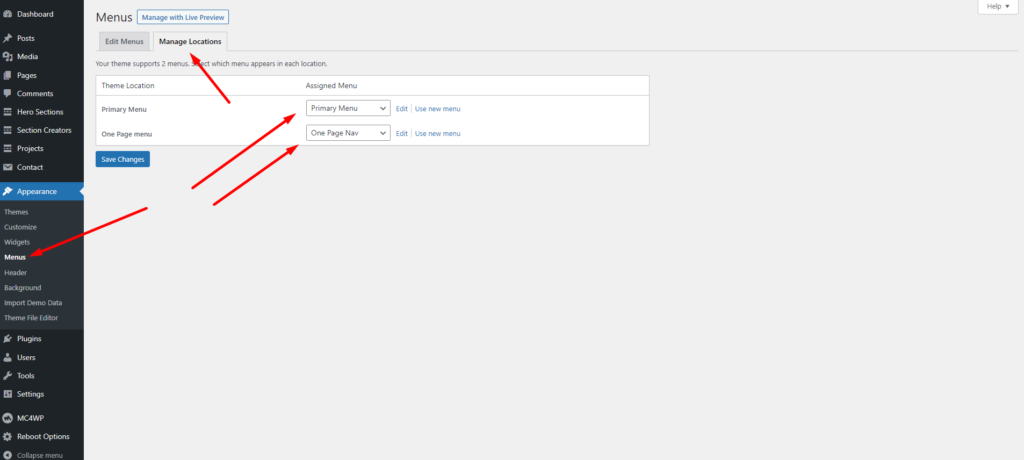Click Use new menu for One Page menu

[x=437, y=133]
